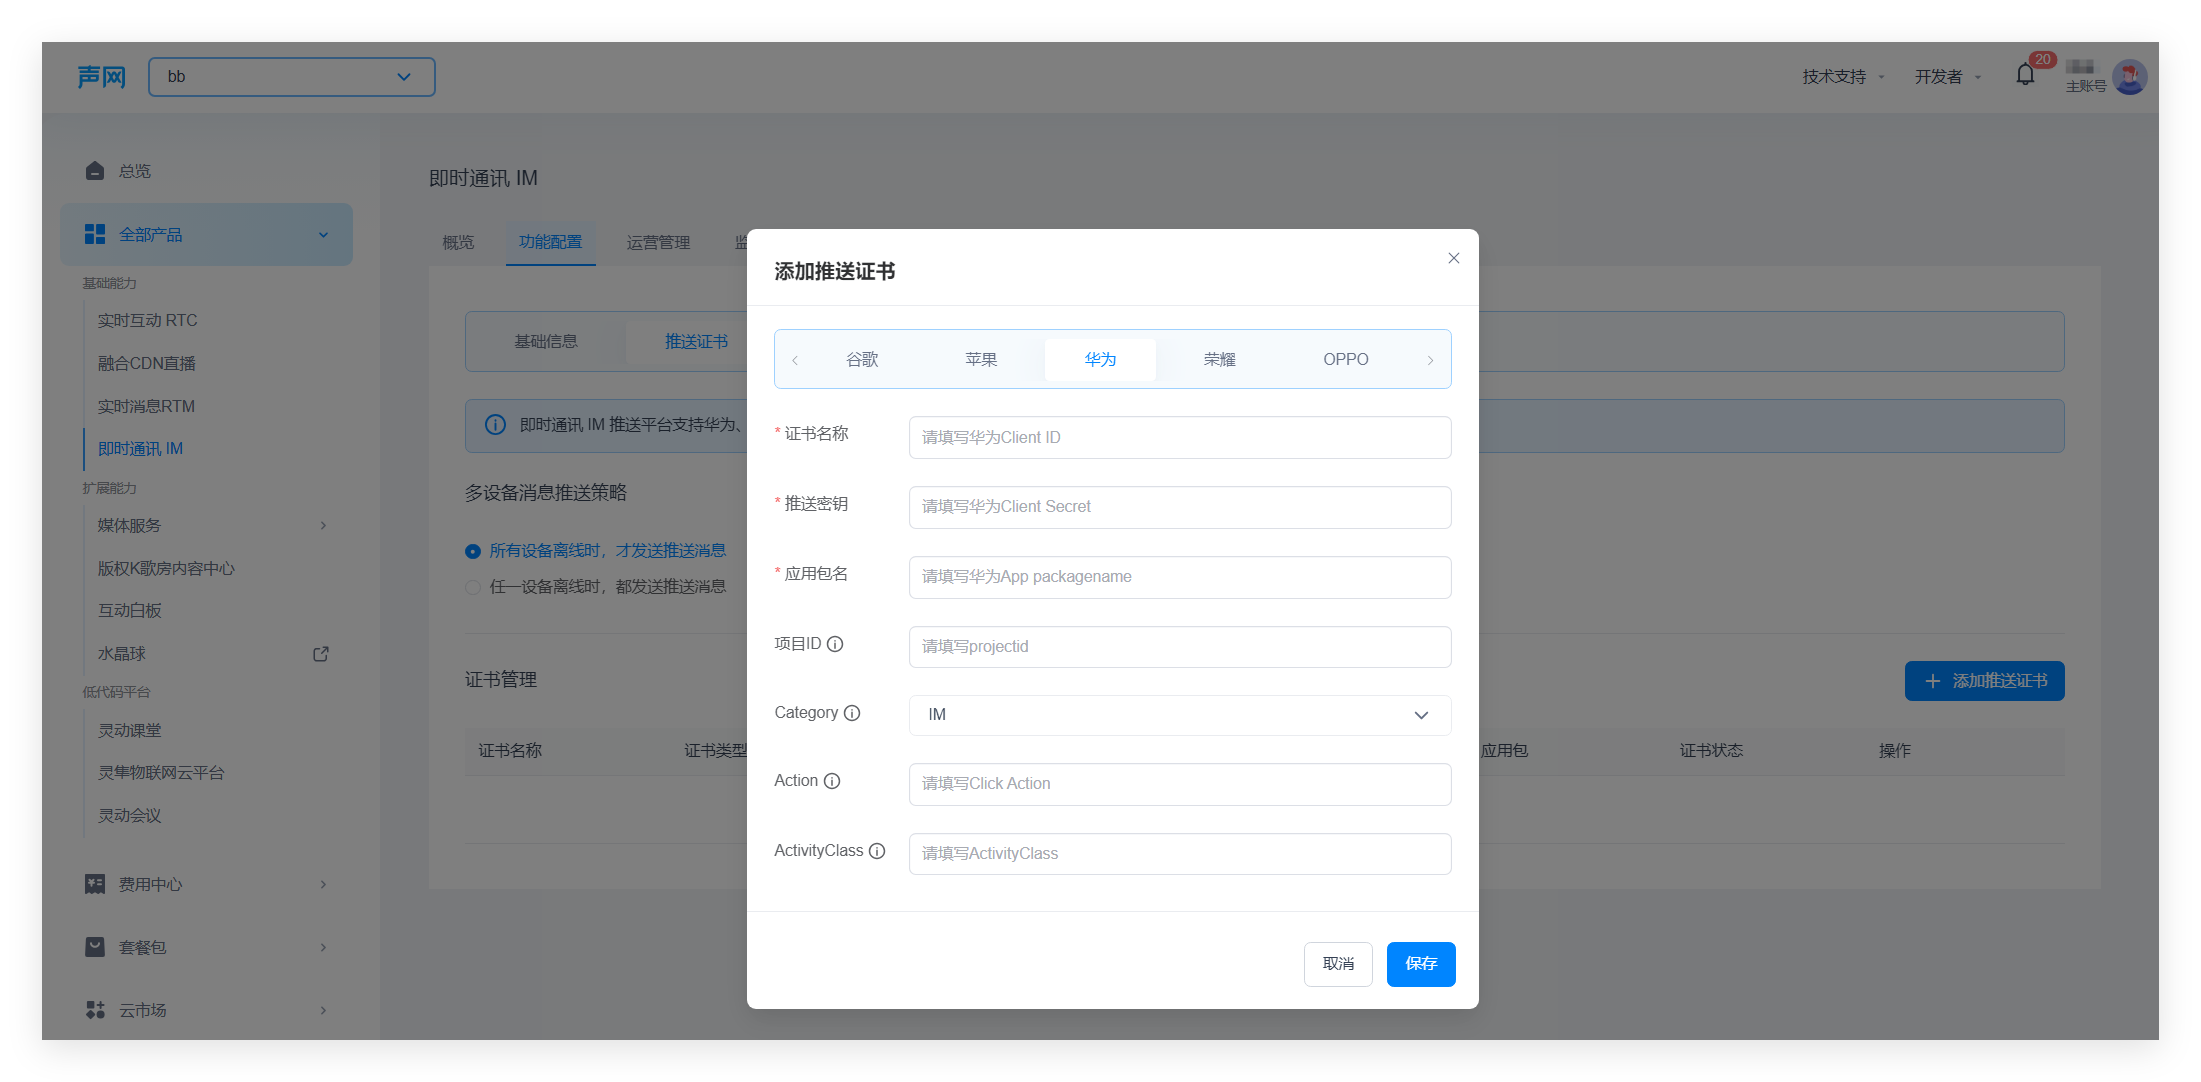
Task: Click the ActivityClass info icon
Action: [x=877, y=851]
